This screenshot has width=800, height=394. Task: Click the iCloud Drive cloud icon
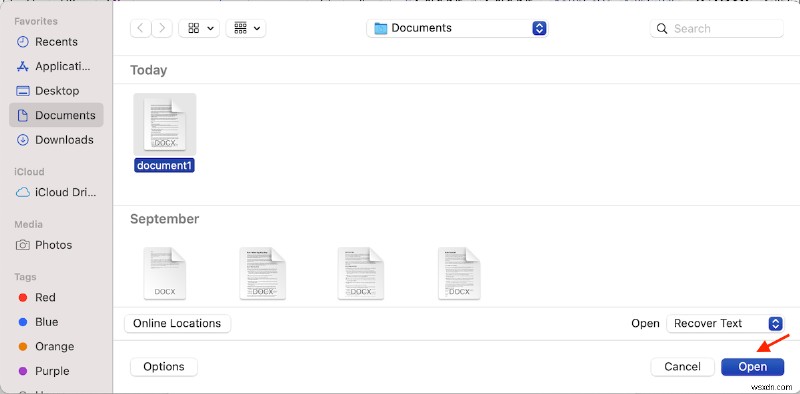tap(22, 193)
